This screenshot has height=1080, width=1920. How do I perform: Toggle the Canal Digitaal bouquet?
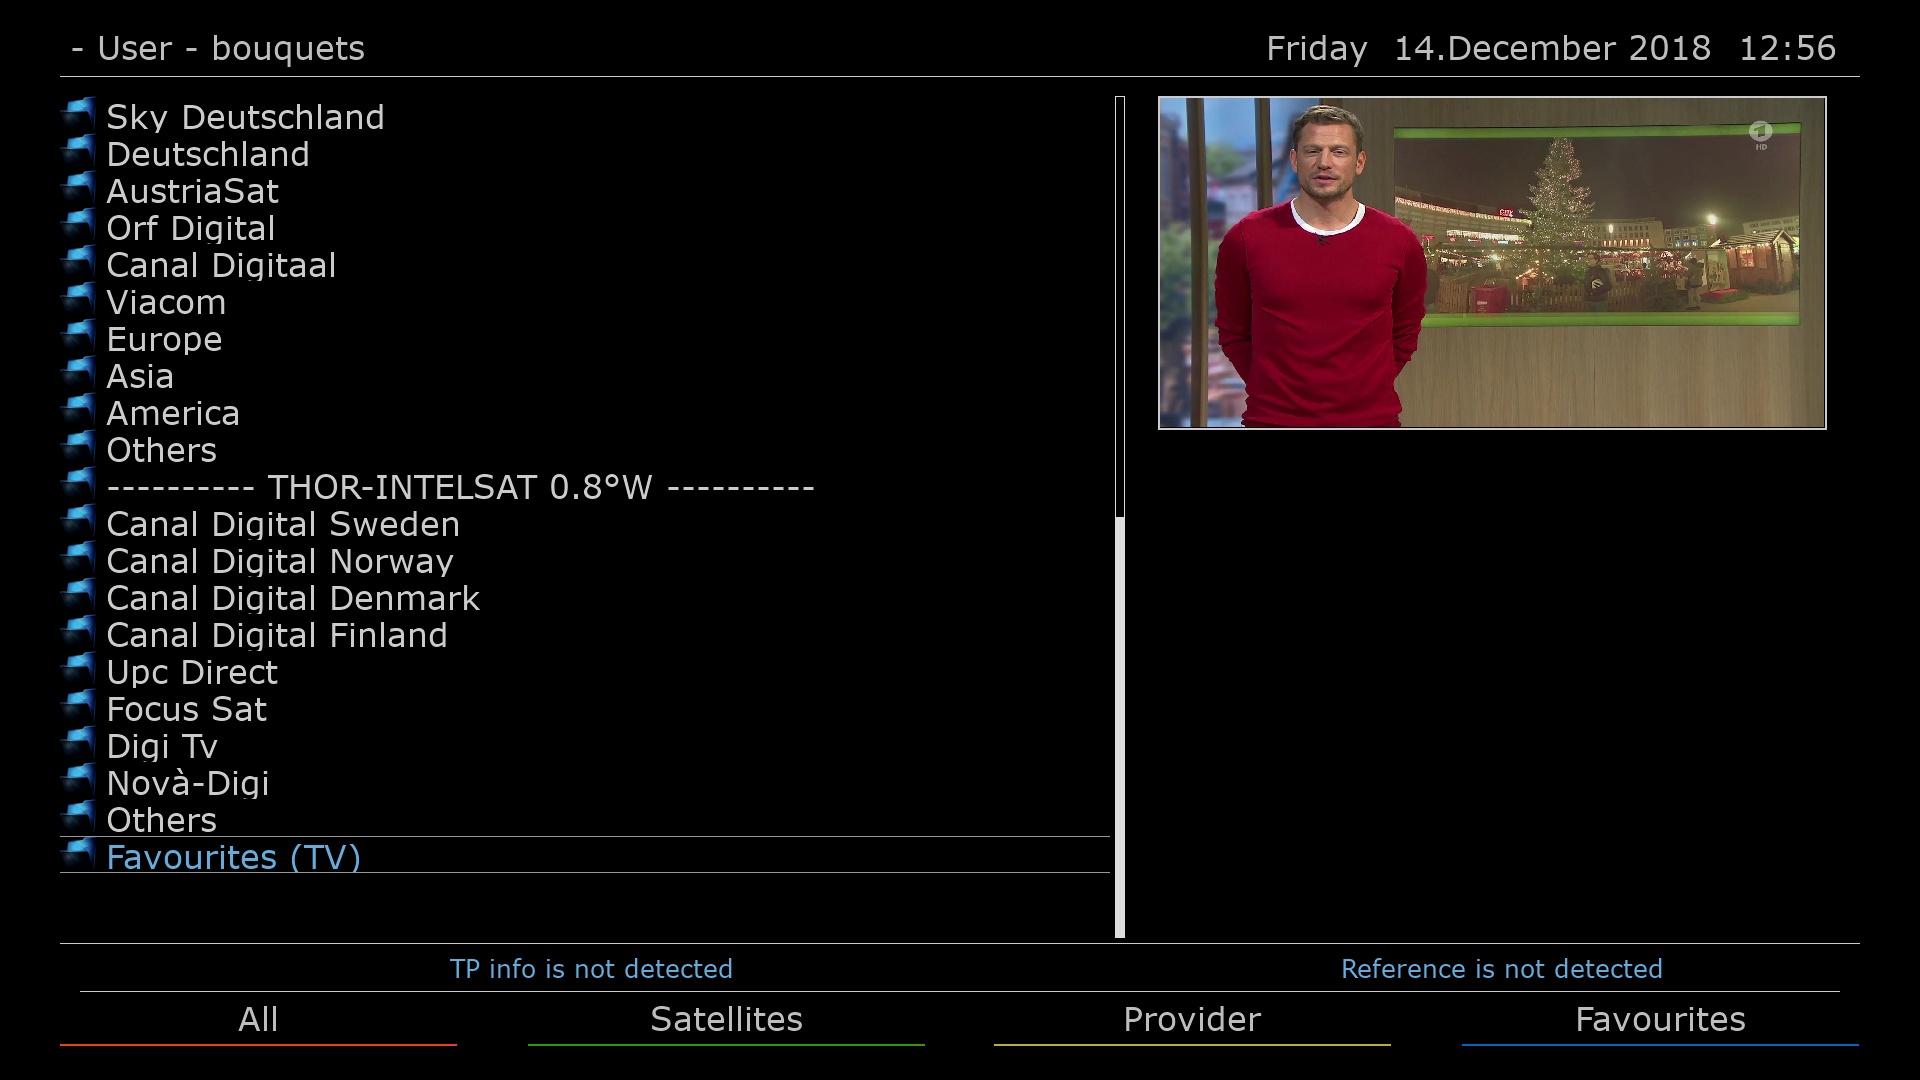click(x=220, y=264)
